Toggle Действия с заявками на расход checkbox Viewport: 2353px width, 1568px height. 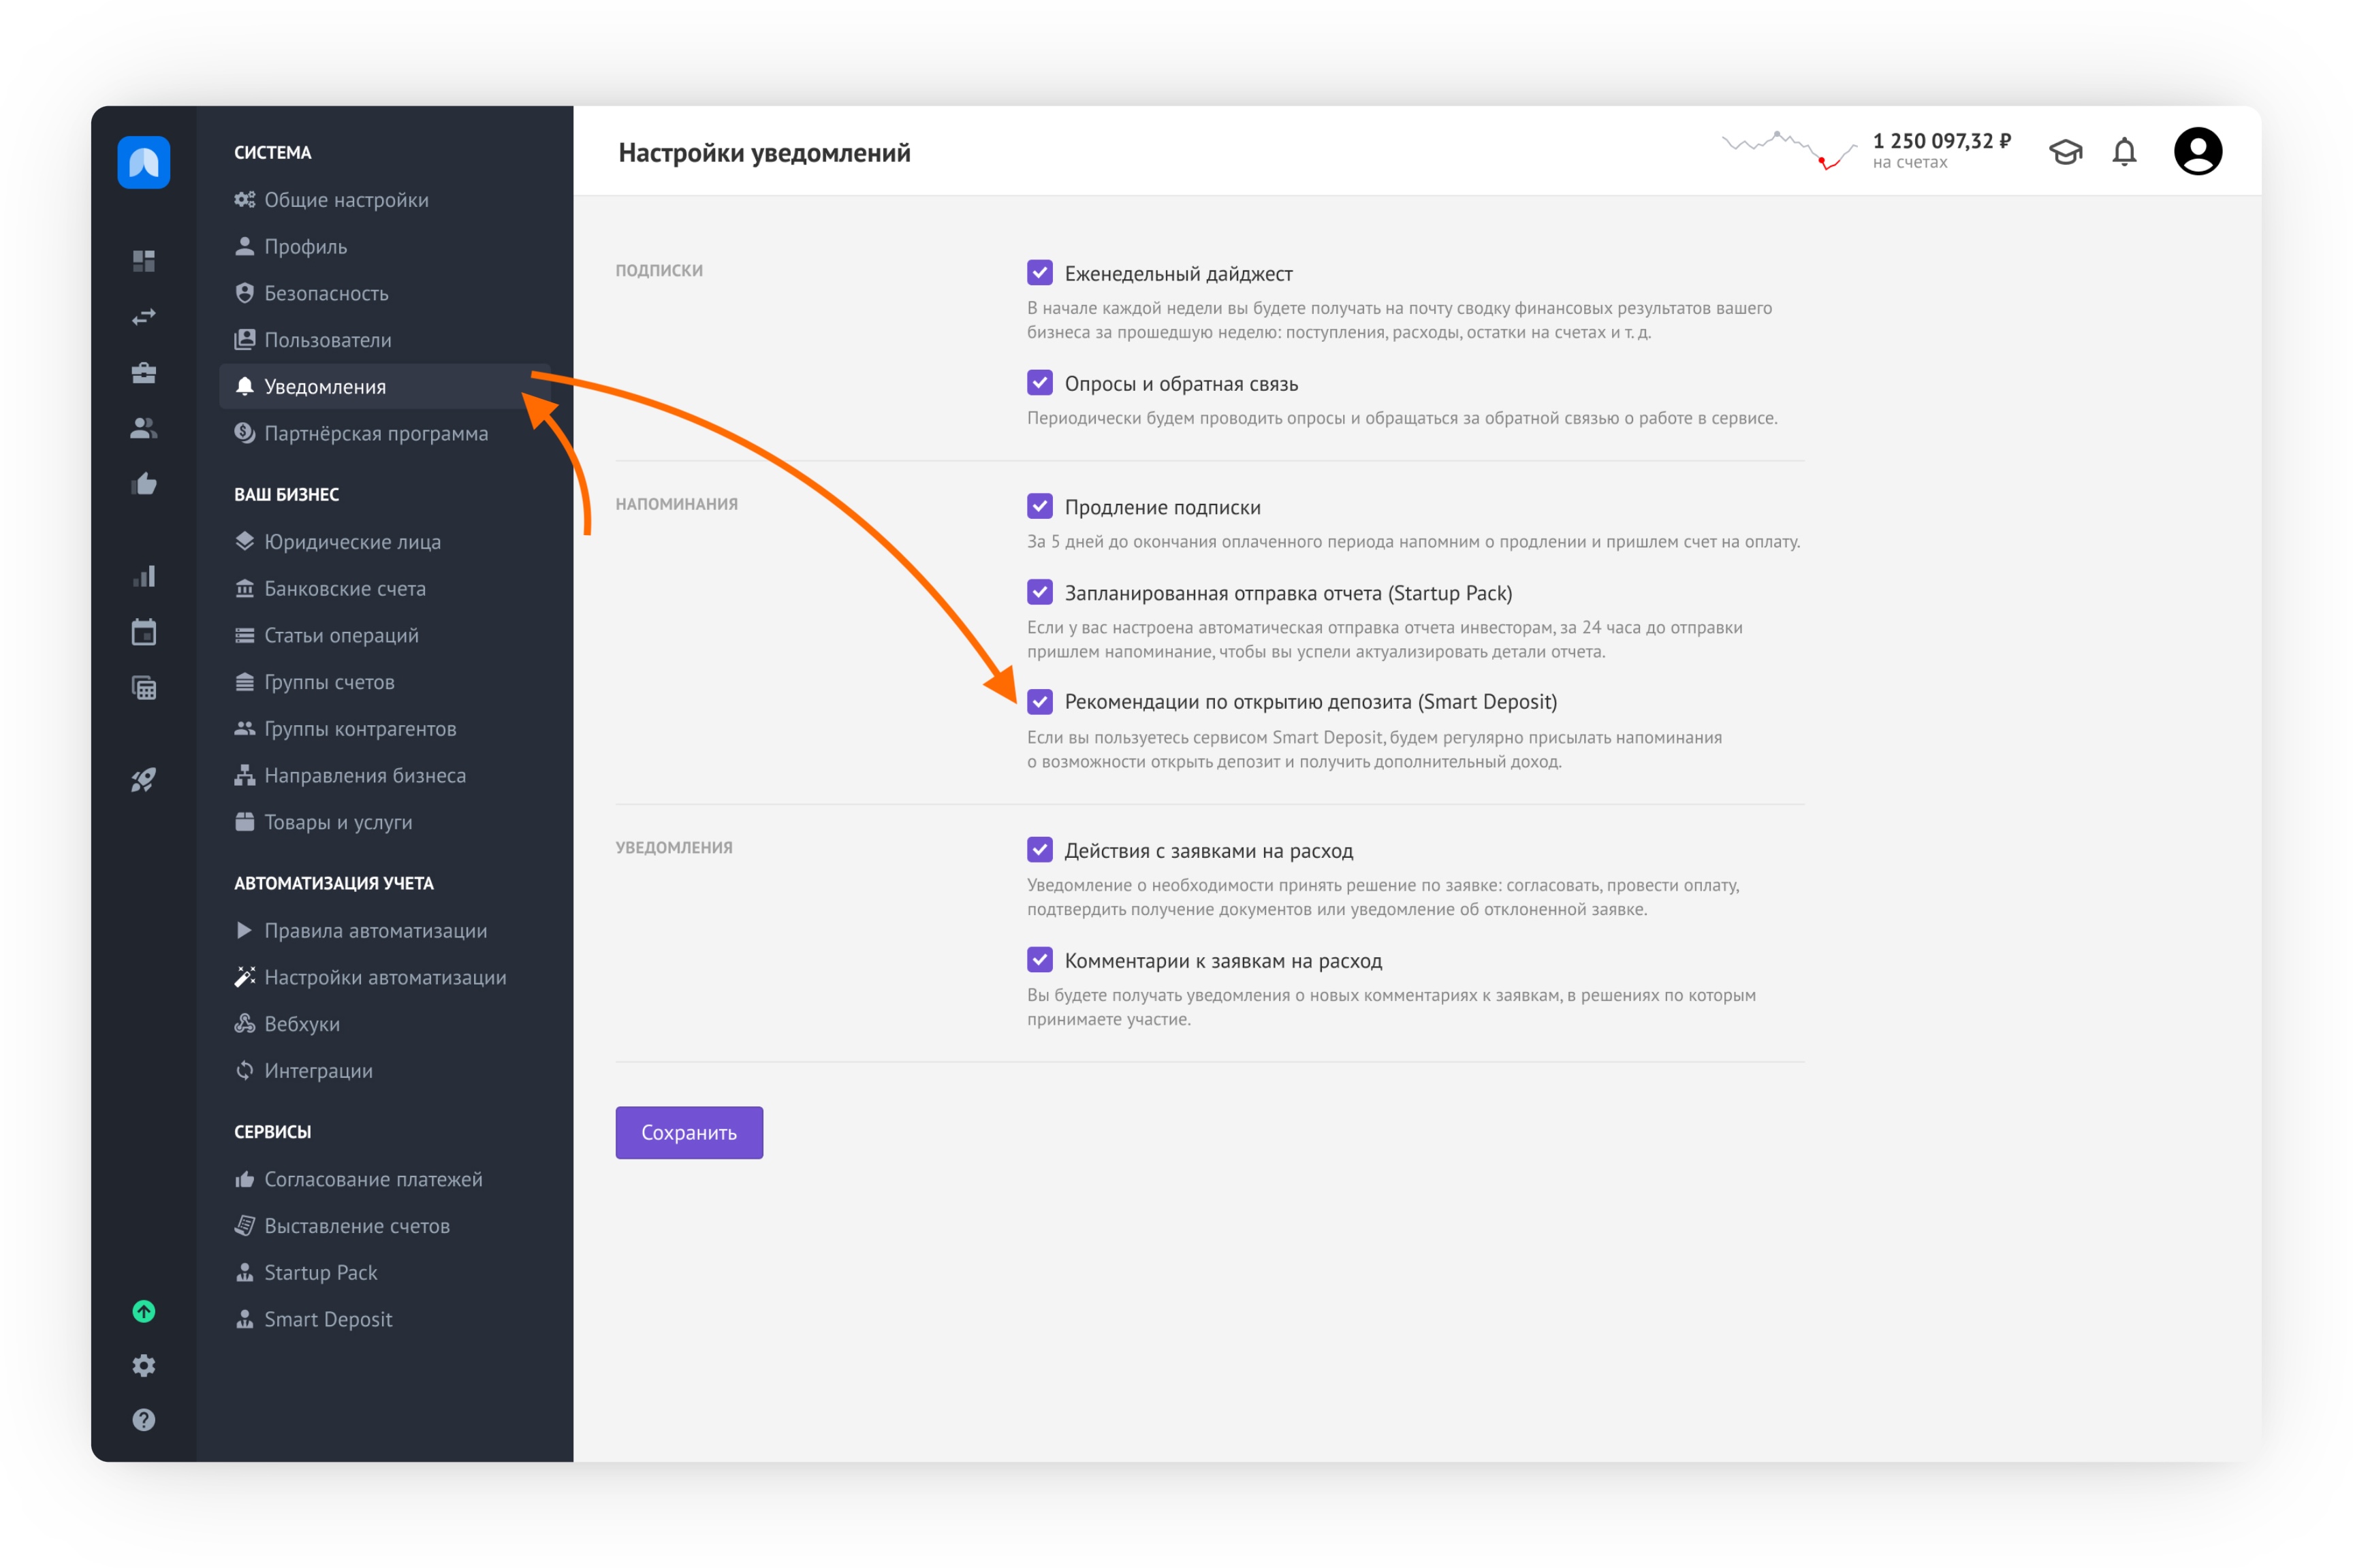pyautogui.click(x=1040, y=849)
